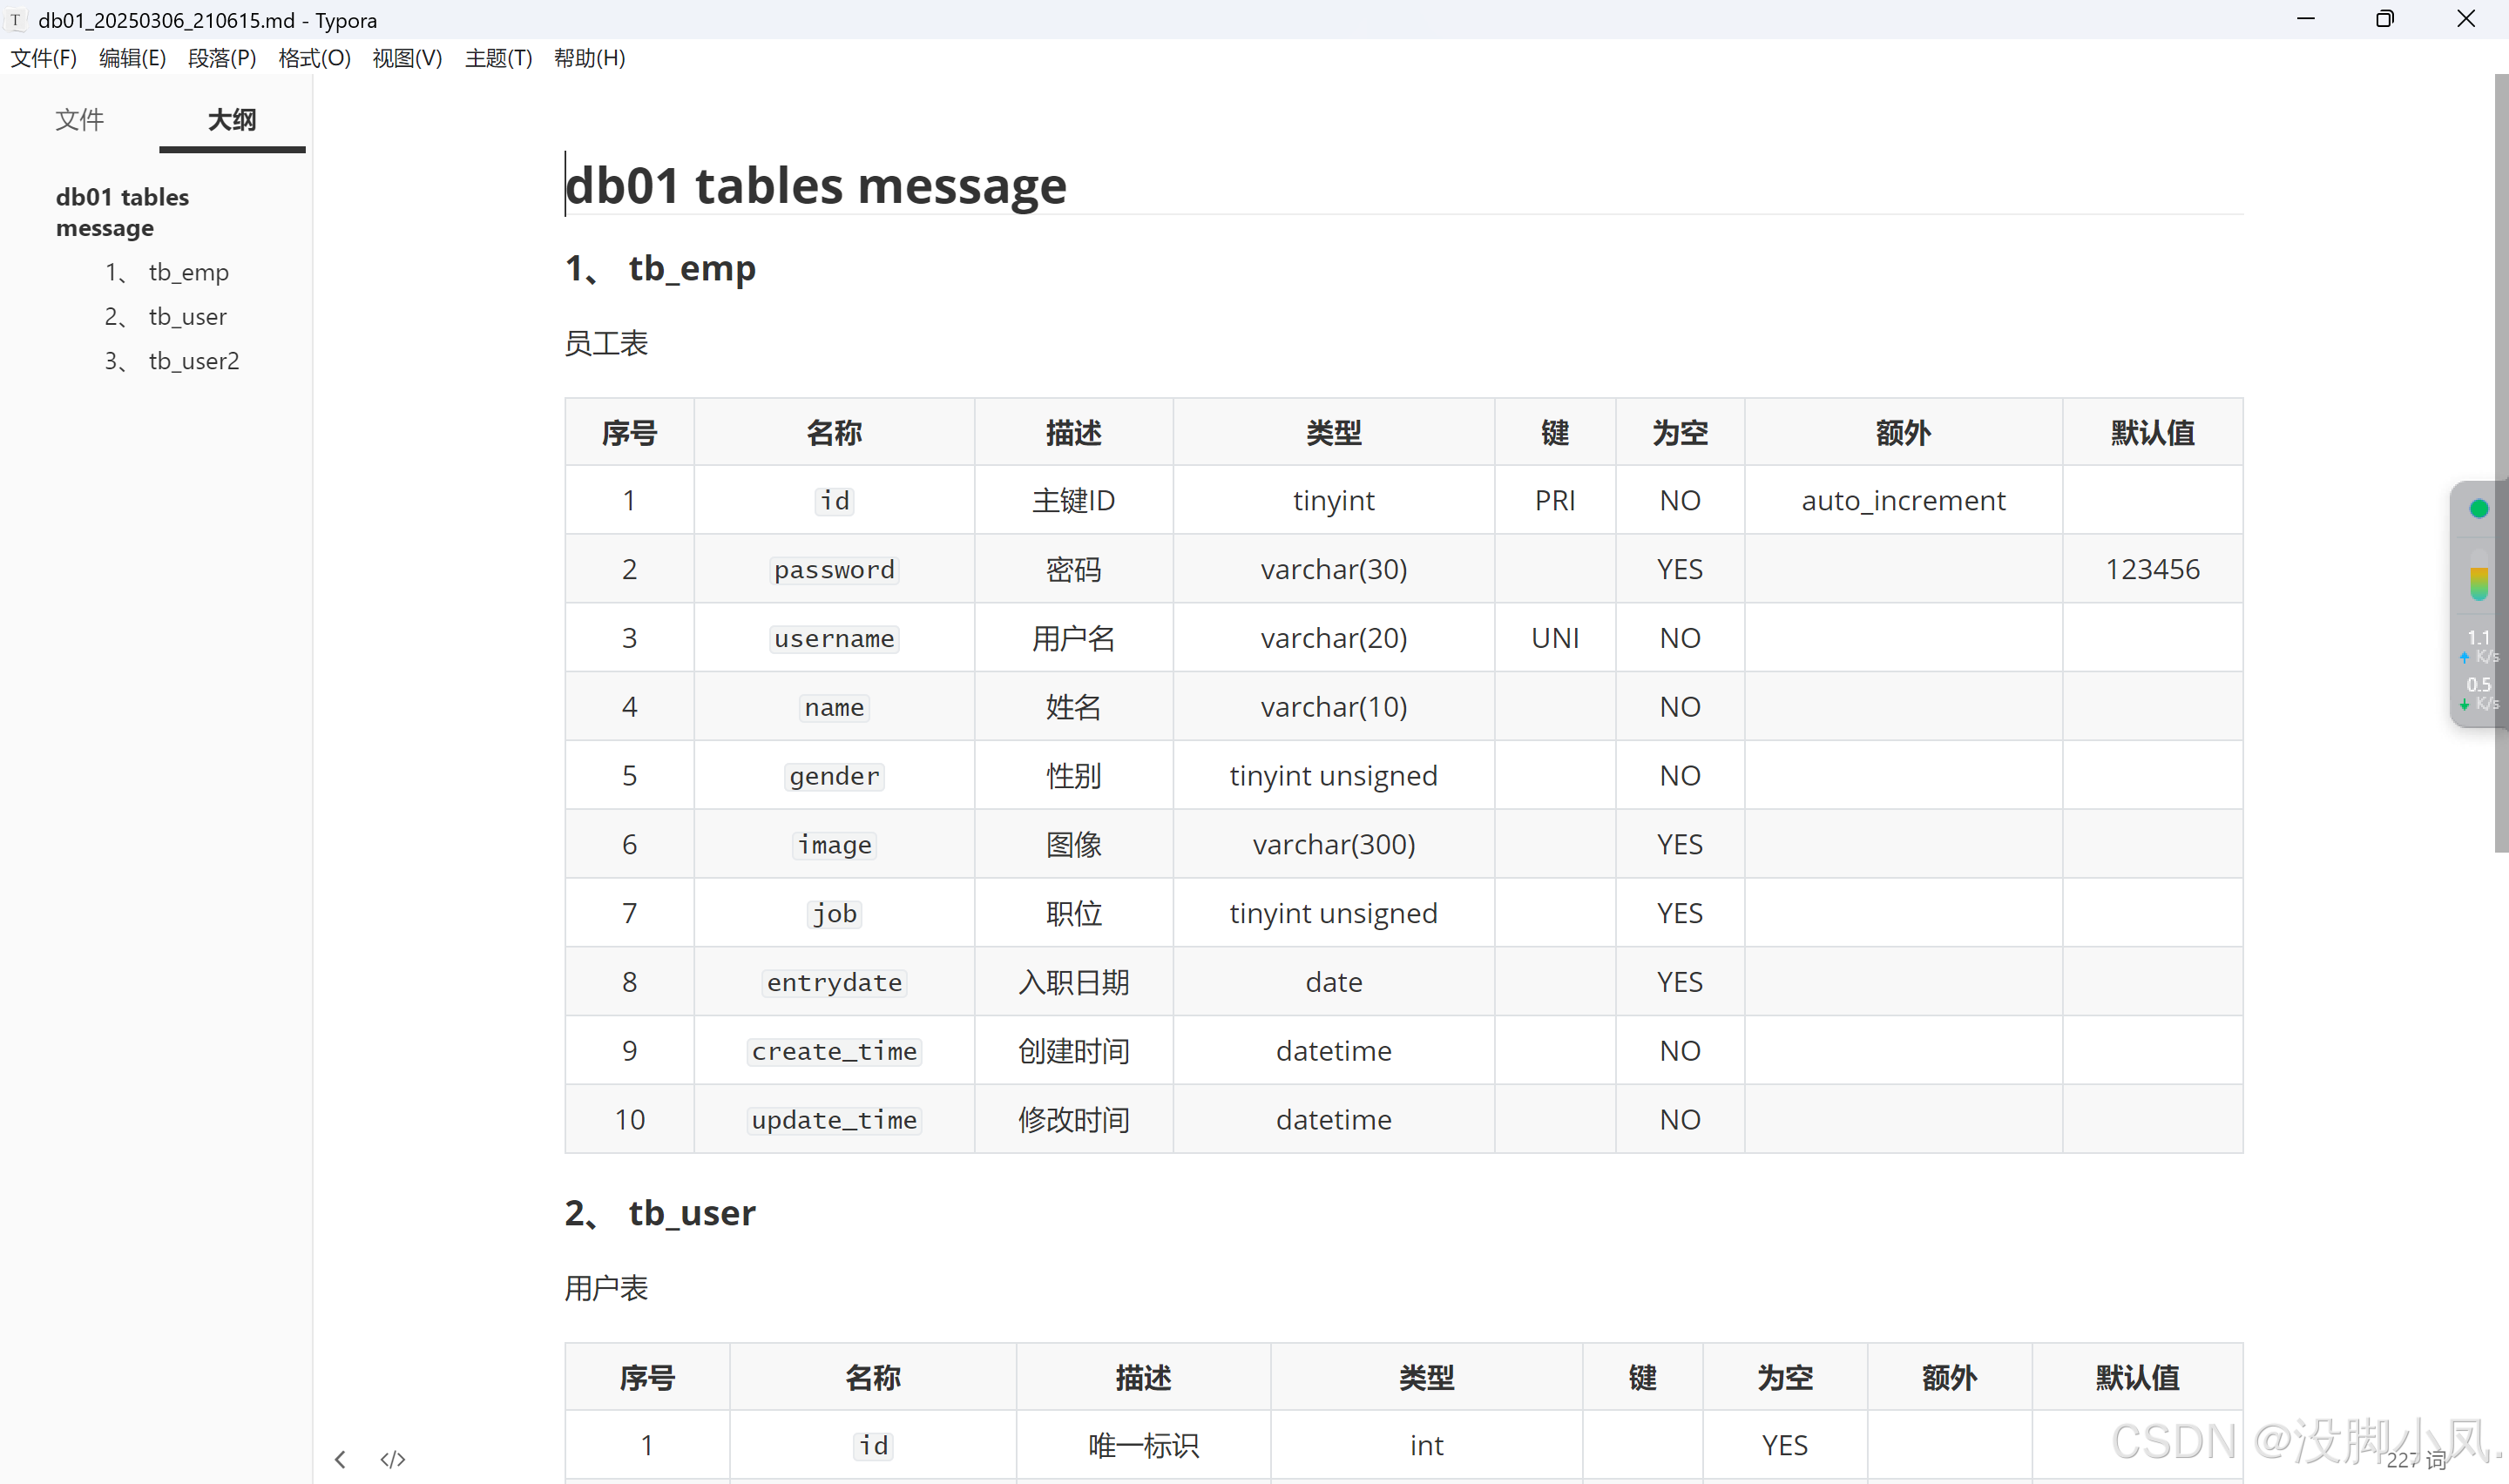2509x1484 pixels.
Task: Click the Typora app icon in title bar
Action: (15, 19)
